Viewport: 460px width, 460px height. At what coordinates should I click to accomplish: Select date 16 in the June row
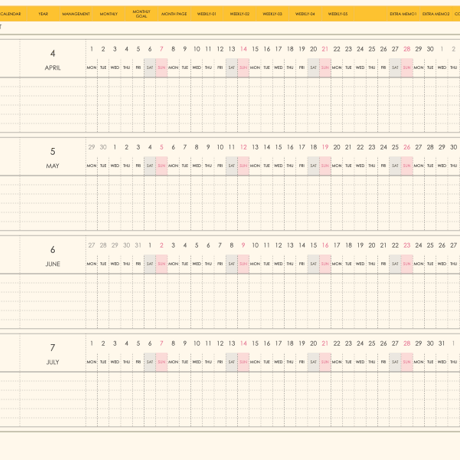[325, 245]
